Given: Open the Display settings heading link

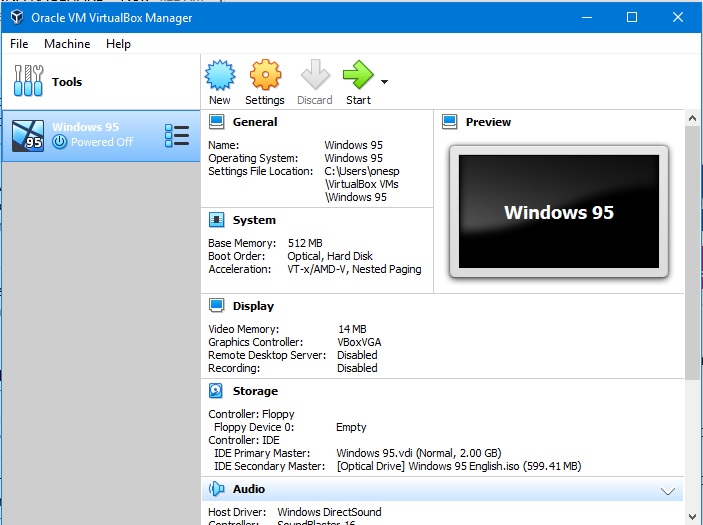Looking at the screenshot, I should point(253,306).
